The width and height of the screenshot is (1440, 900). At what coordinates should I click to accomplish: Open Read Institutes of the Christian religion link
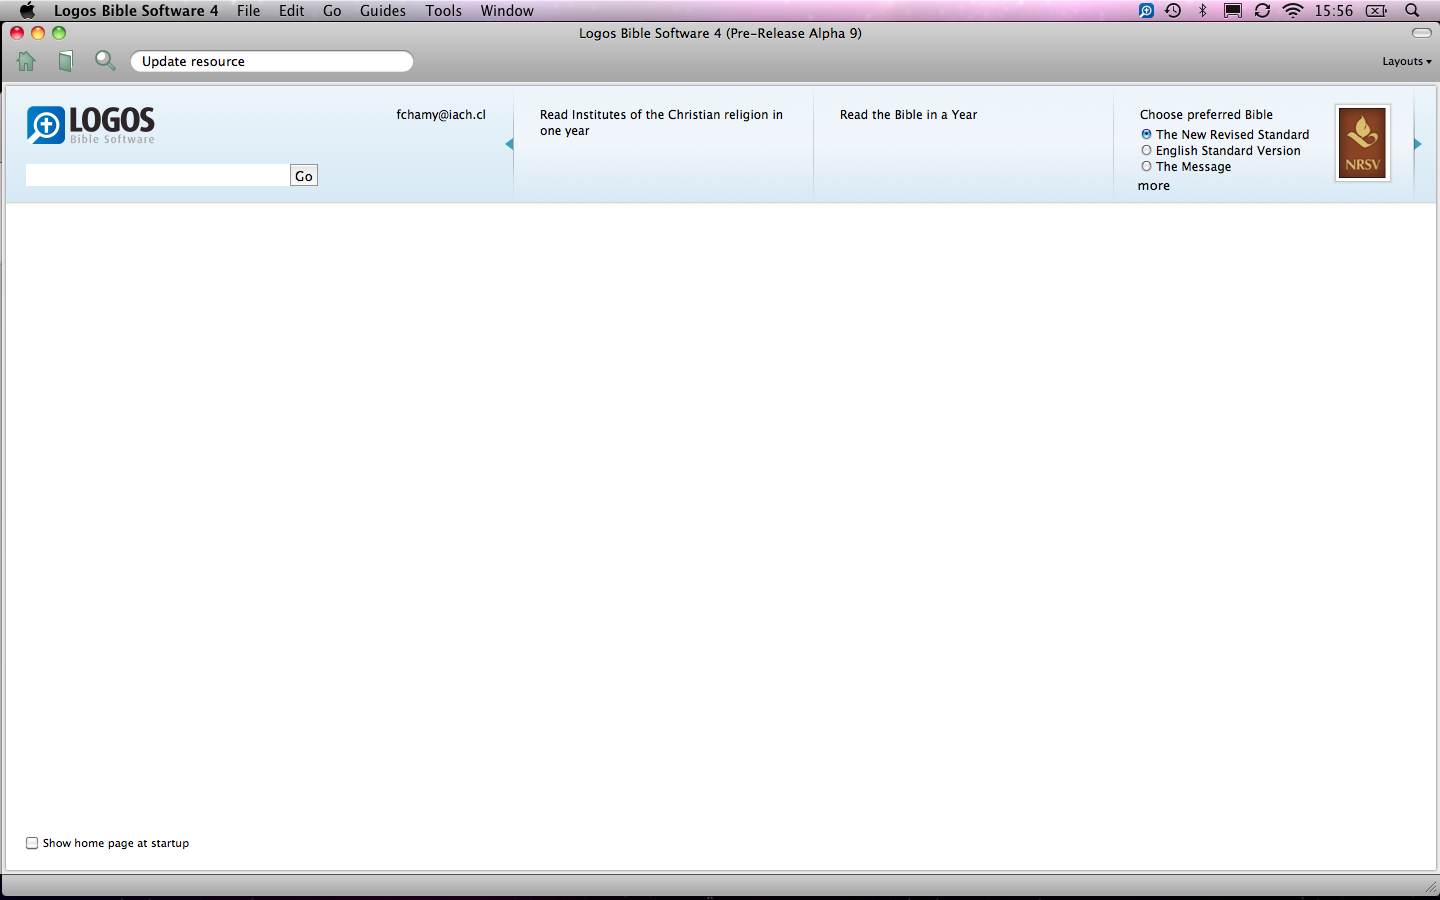pyautogui.click(x=661, y=122)
